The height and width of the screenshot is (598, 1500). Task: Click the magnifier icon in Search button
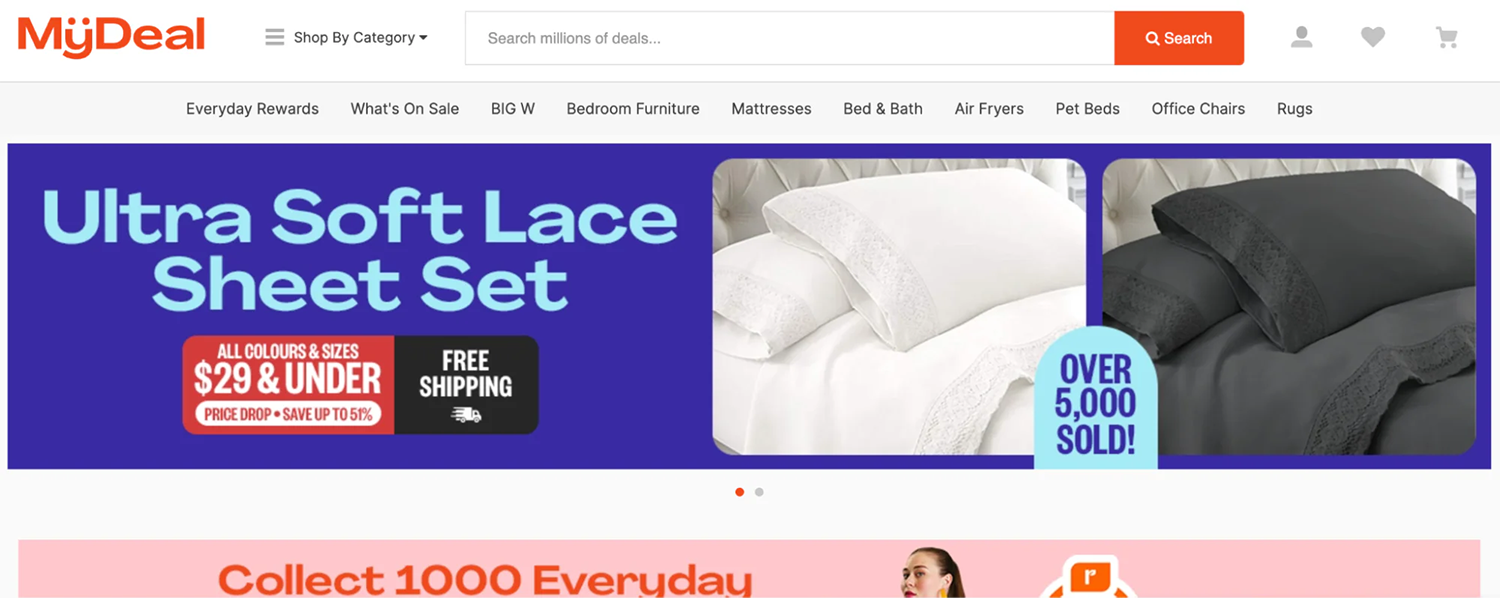tap(1153, 38)
